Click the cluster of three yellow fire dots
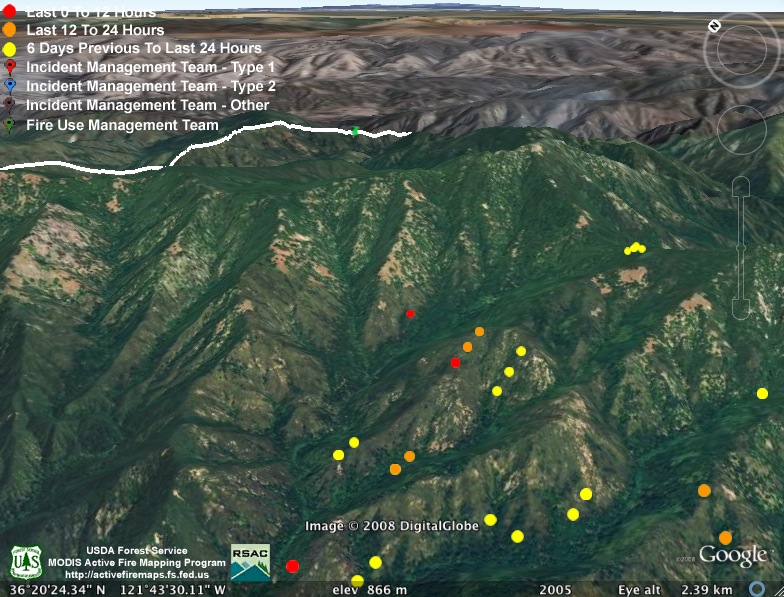This screenshot has height=597, width=784. 634,248
